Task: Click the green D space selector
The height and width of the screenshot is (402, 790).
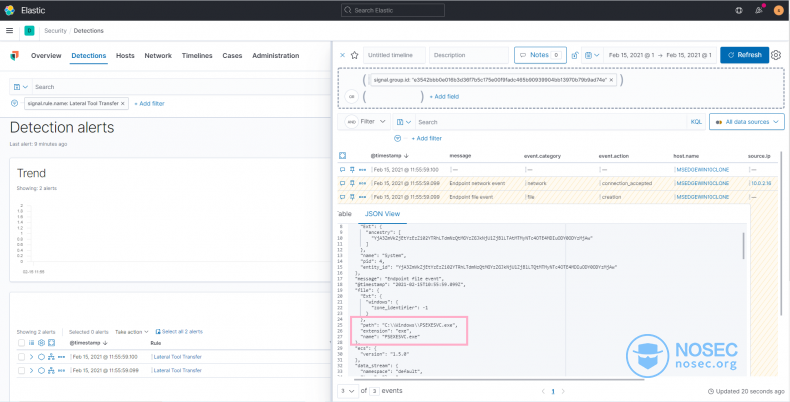Action: pyautogui.click(x=29, y=31)
